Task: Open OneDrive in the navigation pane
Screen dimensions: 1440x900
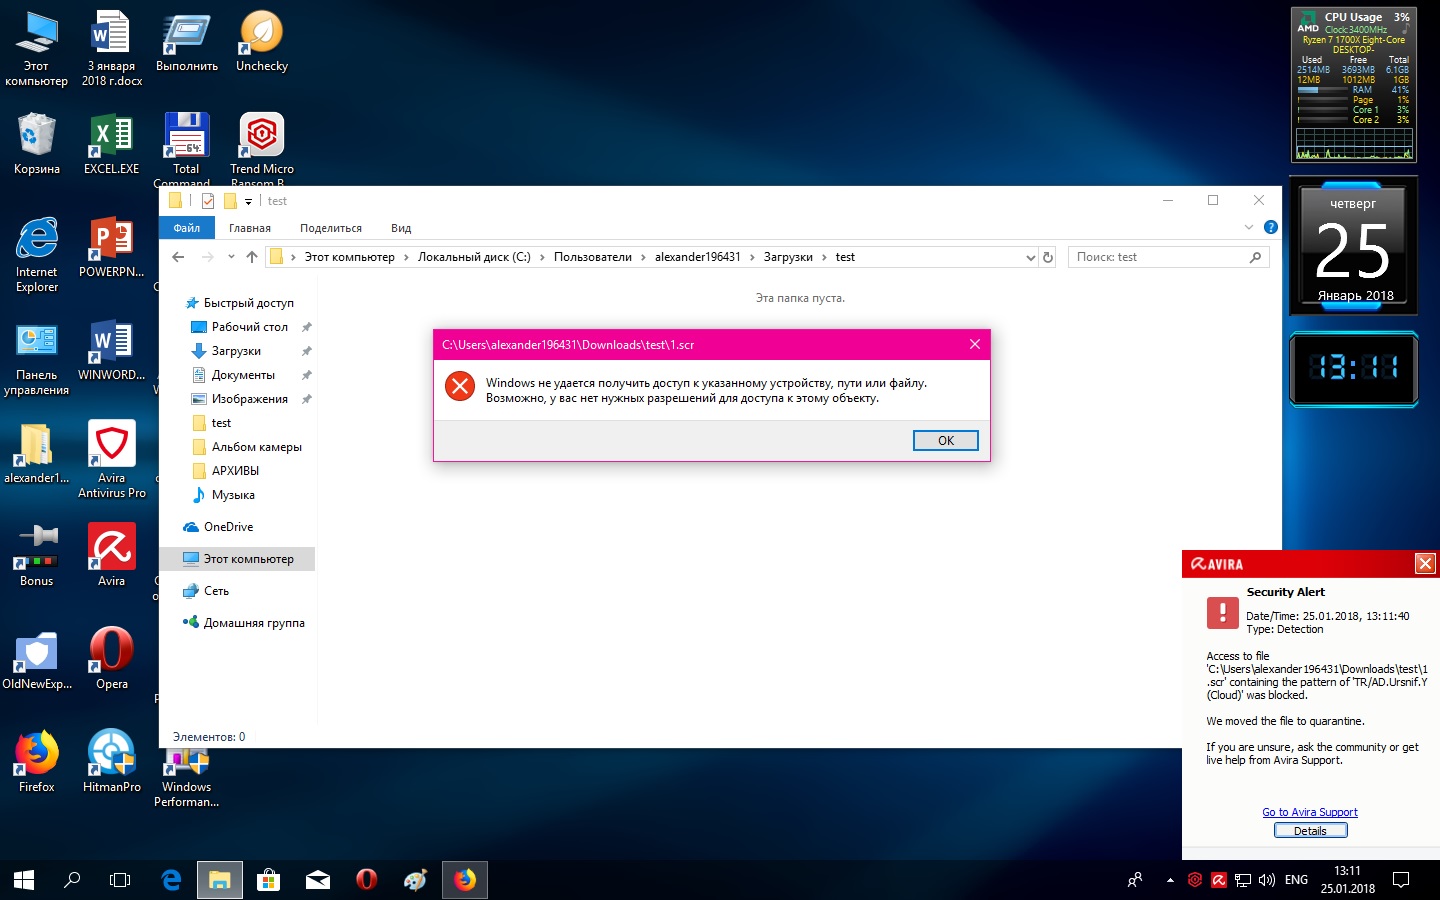Action: click(228, 527)
